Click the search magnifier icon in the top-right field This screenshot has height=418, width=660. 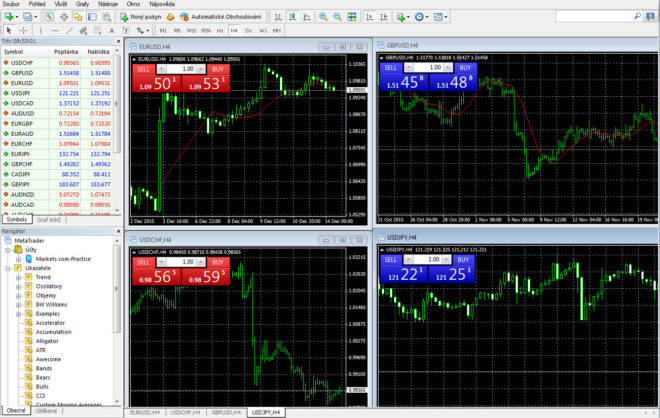[x=637, y=16]
